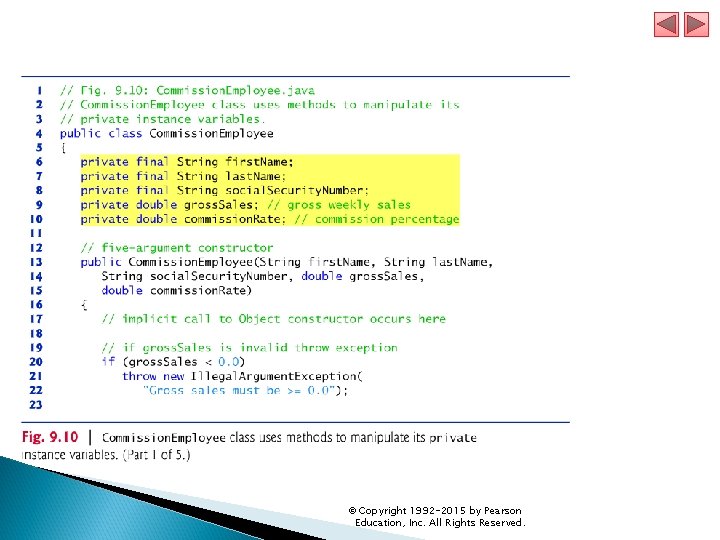This screenshot has height=540, width=720.
Task: Select "double commissionRate)" parameter line
Action: [x=177, y=291]
